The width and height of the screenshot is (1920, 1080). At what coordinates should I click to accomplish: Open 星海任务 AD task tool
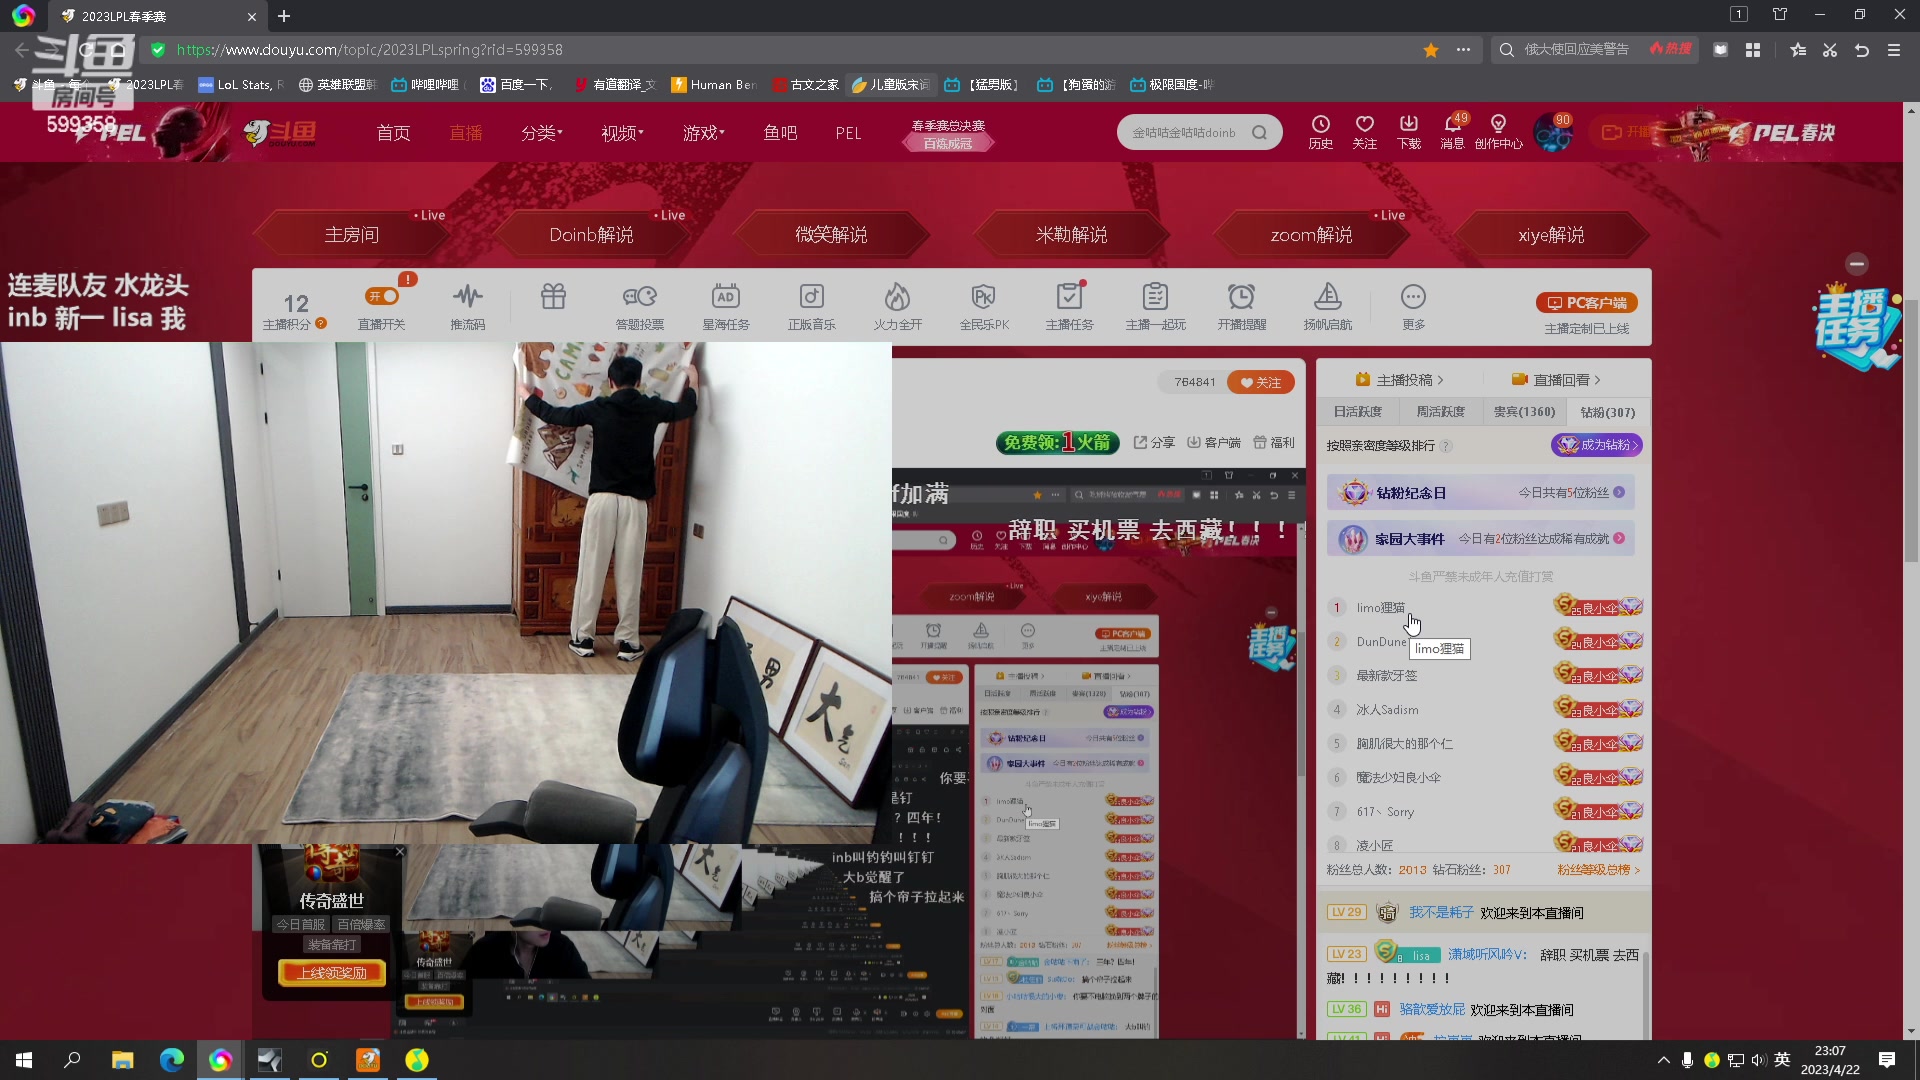coord(725,306)
